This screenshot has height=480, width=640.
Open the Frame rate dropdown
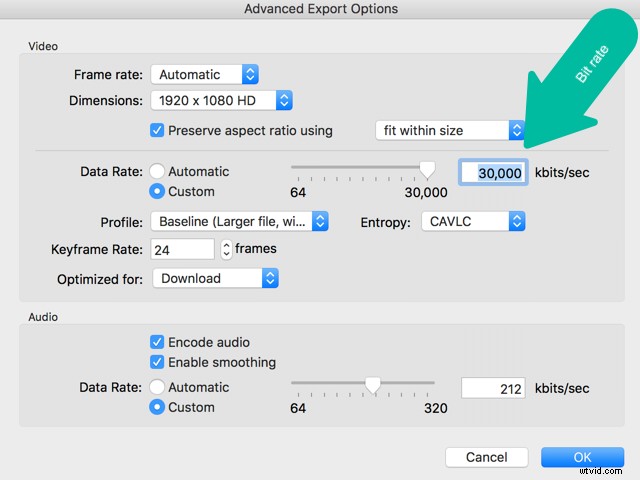[x=205, y=74]
